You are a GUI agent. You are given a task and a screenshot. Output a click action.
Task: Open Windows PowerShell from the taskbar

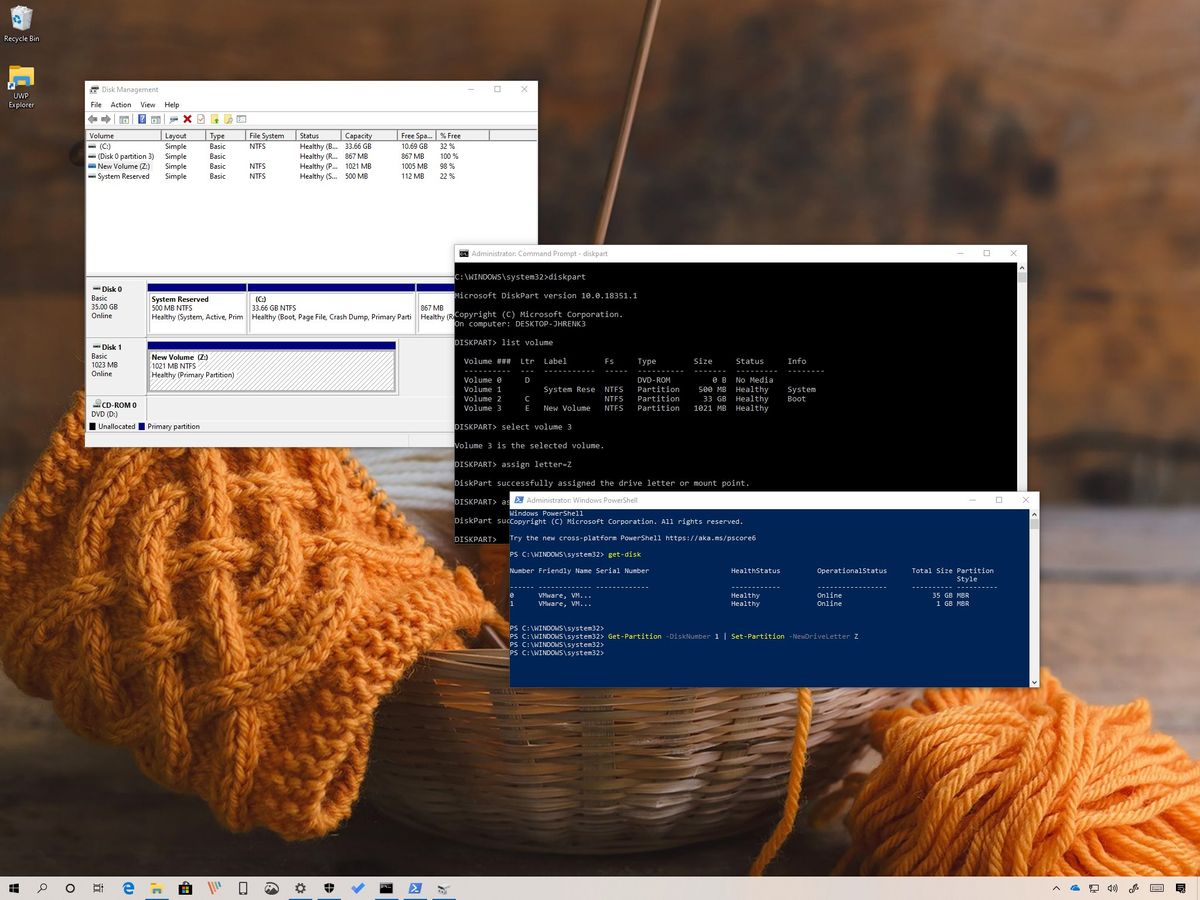(414, 888)
